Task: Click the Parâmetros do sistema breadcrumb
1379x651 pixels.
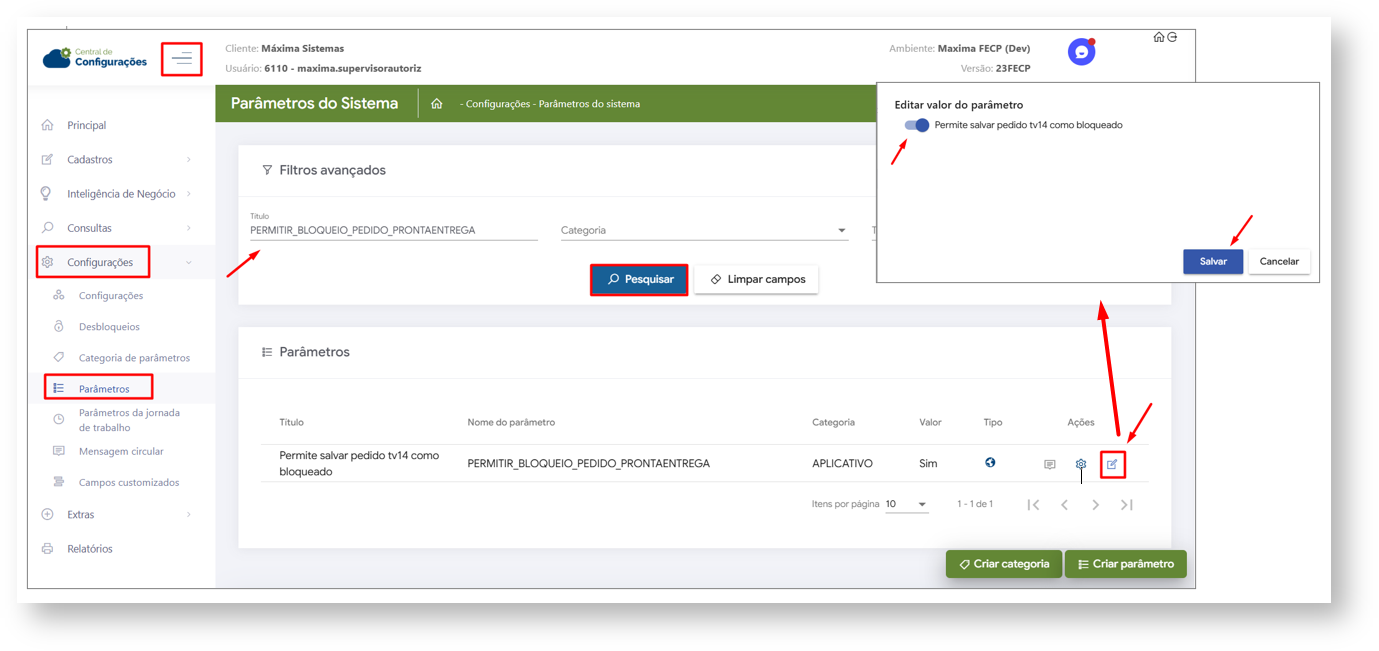Action: point(589,104)
